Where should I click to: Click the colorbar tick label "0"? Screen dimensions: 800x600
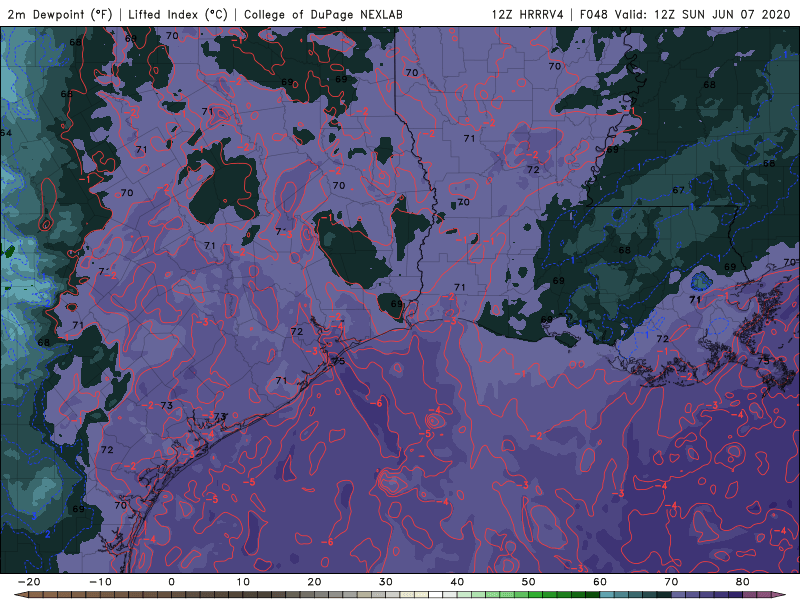tap(171, 582)
